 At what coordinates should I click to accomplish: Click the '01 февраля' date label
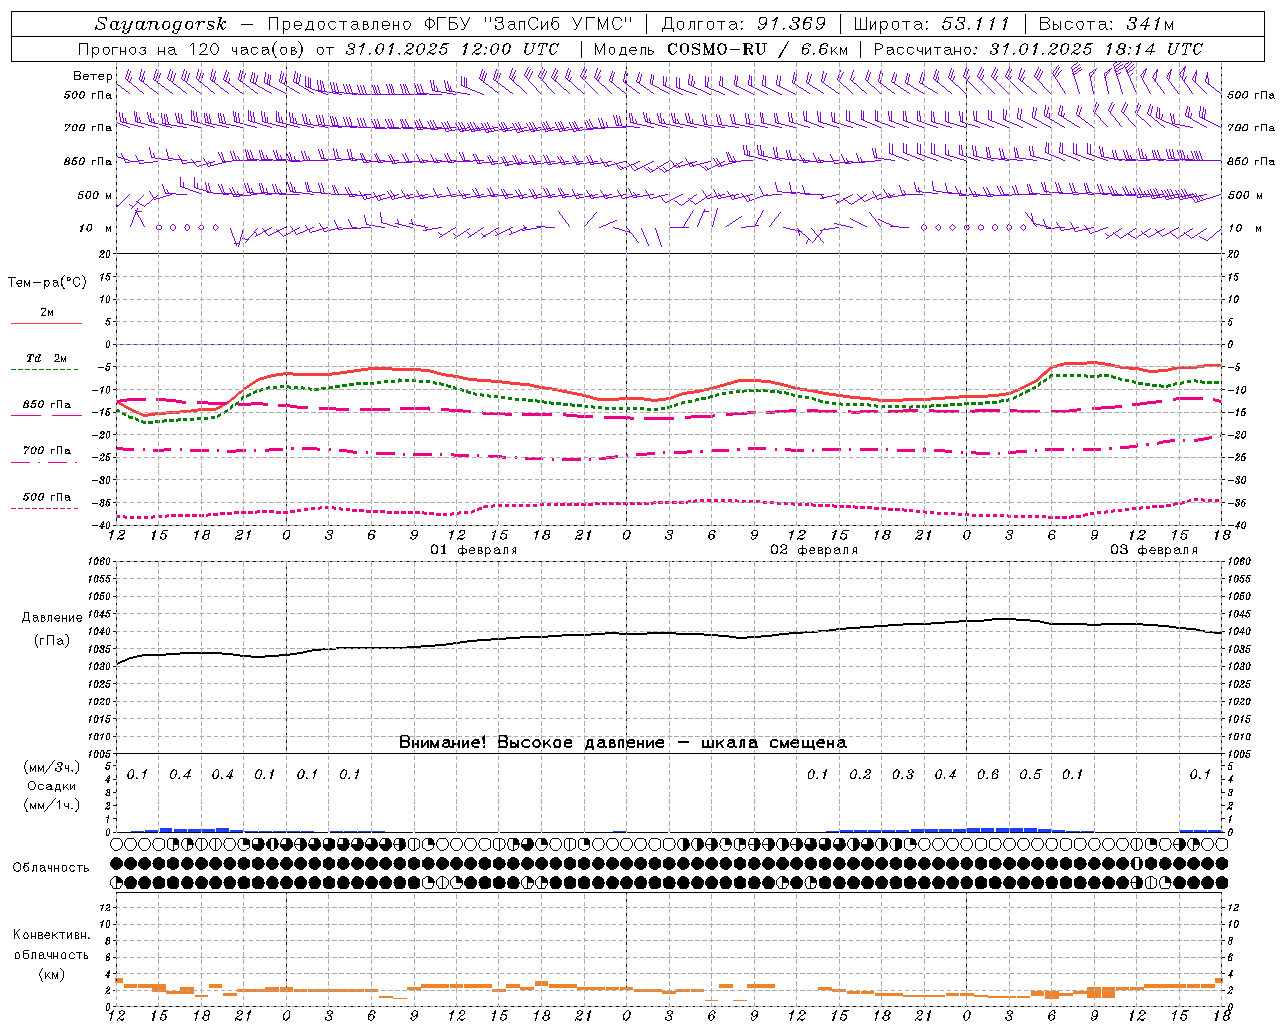tap(474, 550)
